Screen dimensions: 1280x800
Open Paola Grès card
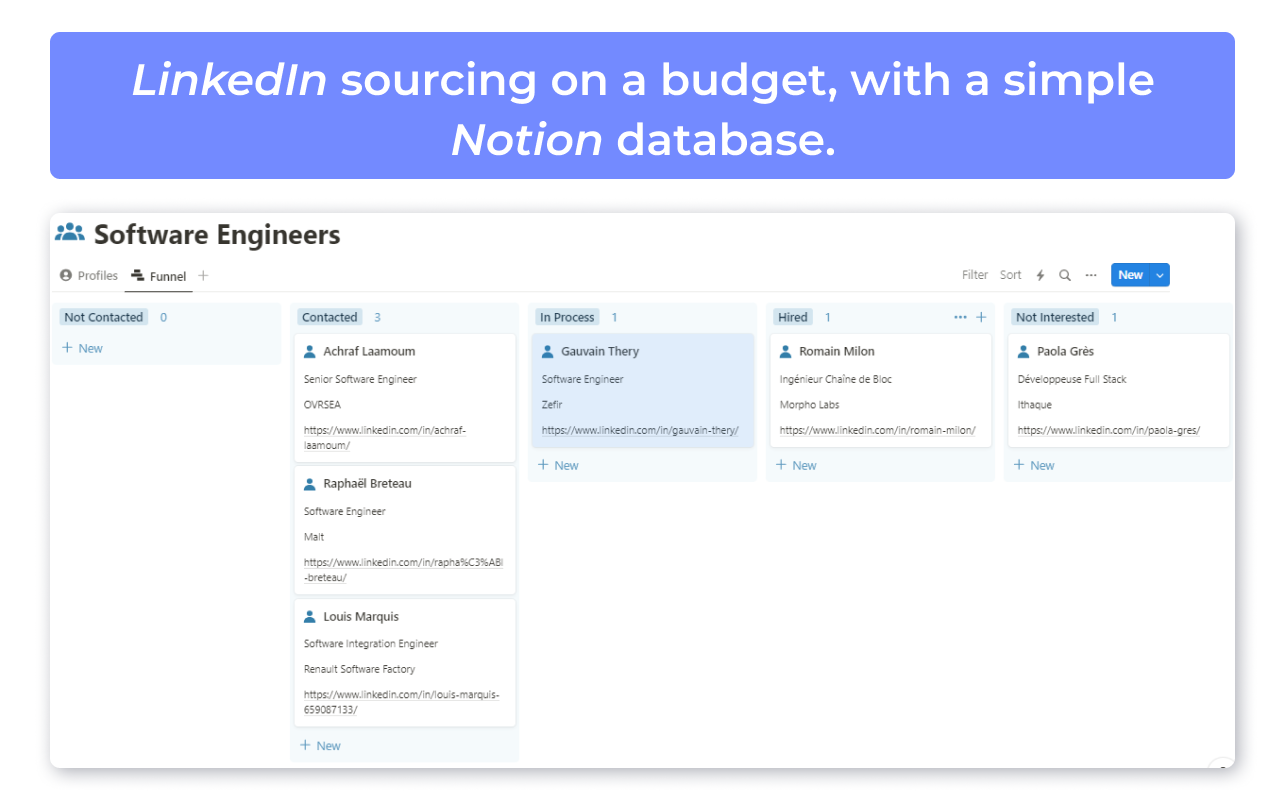[x=1119, y=390]
